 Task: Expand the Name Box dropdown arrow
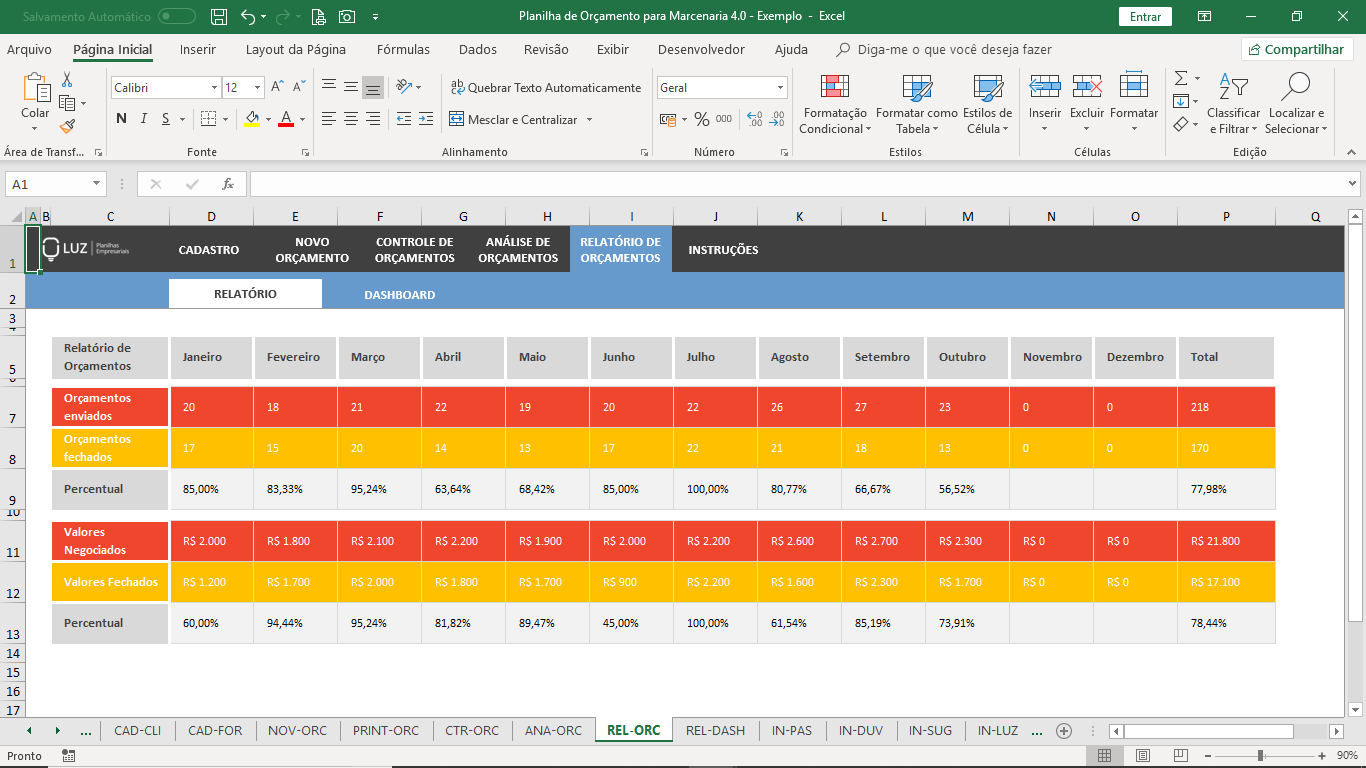[x=97, y=184]
